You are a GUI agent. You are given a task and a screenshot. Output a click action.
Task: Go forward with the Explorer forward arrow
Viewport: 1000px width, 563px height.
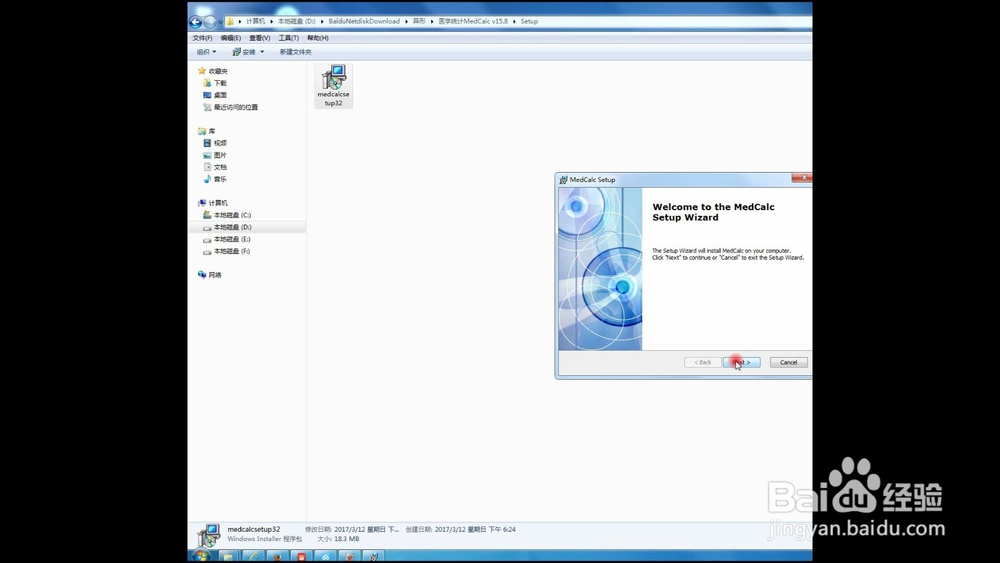click(210, 22)
